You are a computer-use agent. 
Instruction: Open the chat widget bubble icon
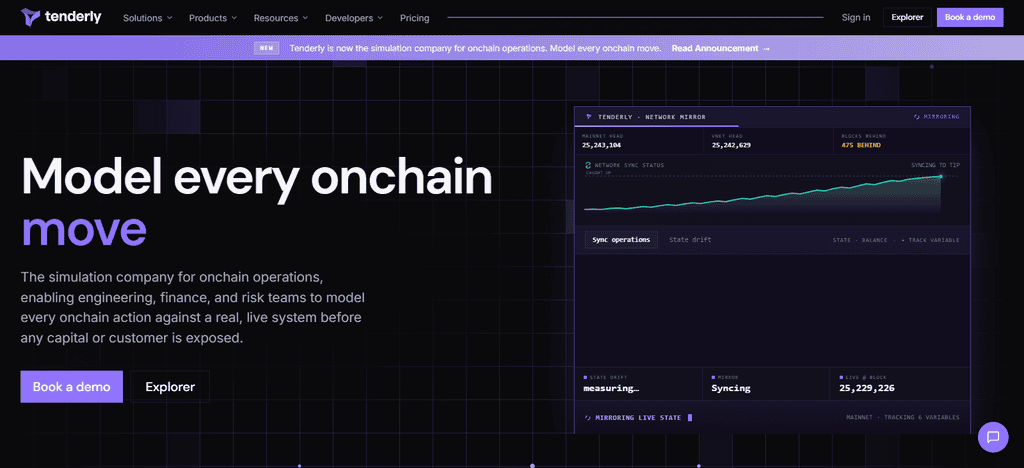(993, 437)
